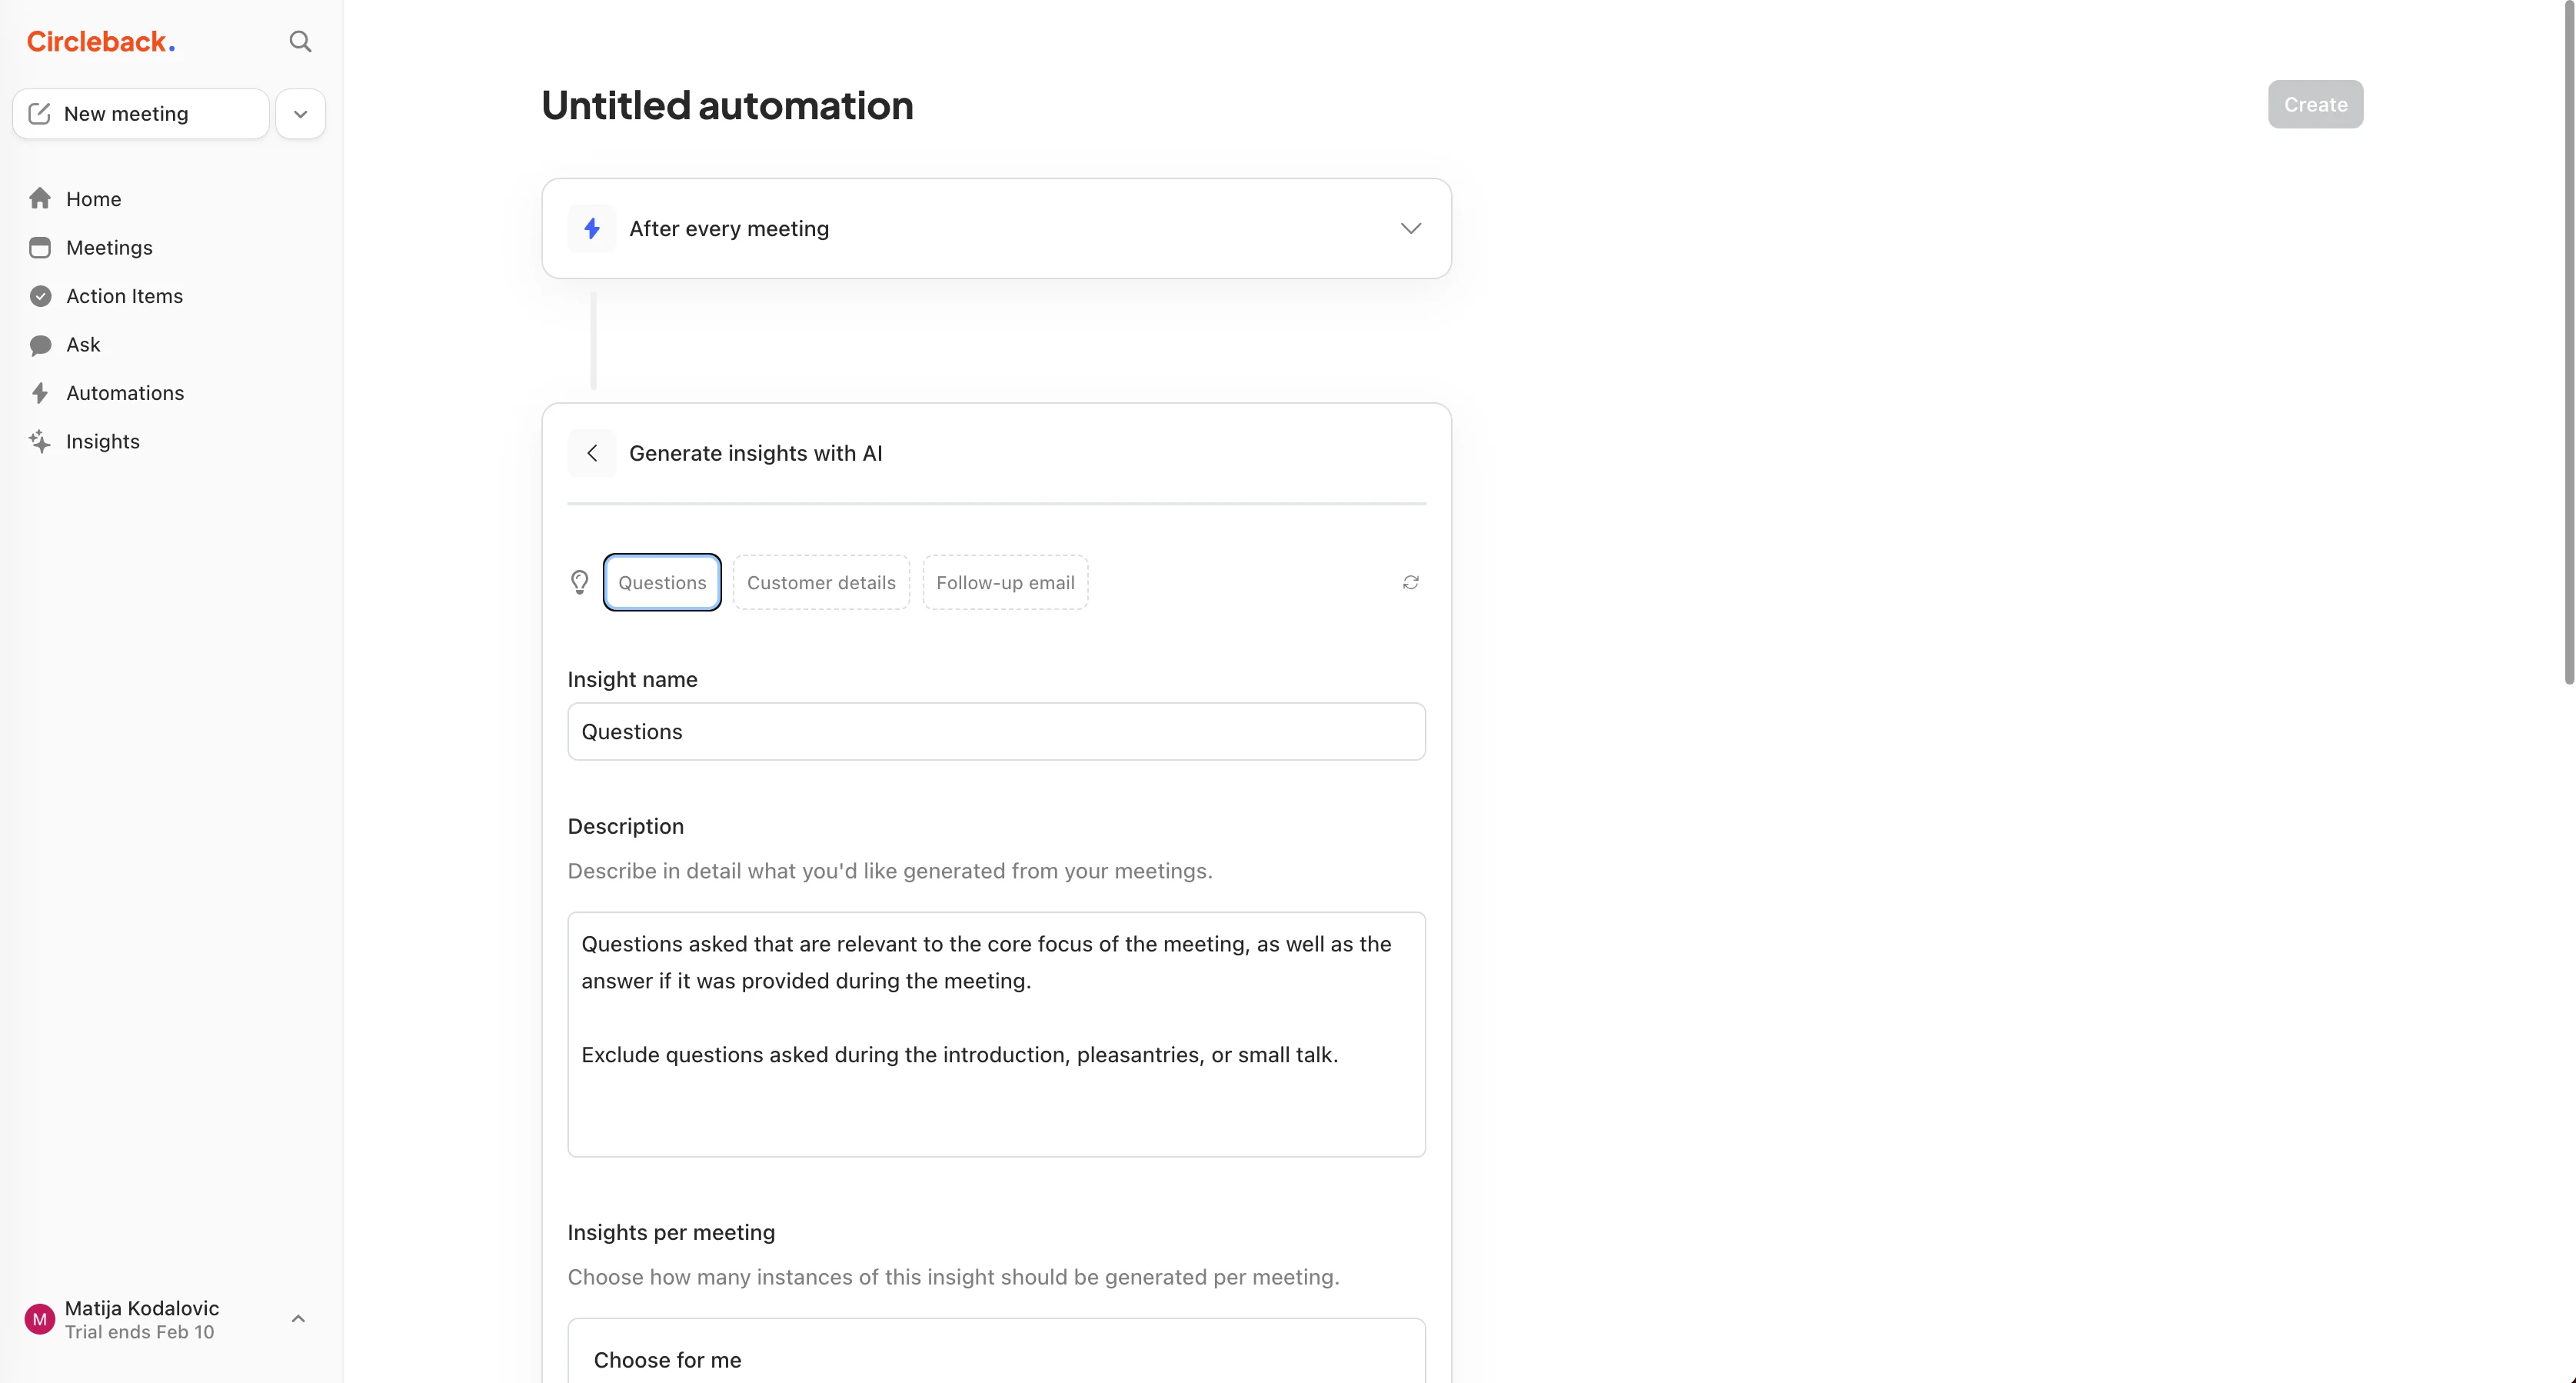Click the lightbulb suggestions icon
Screen dimensions: 2576x1383
[579, 582]
